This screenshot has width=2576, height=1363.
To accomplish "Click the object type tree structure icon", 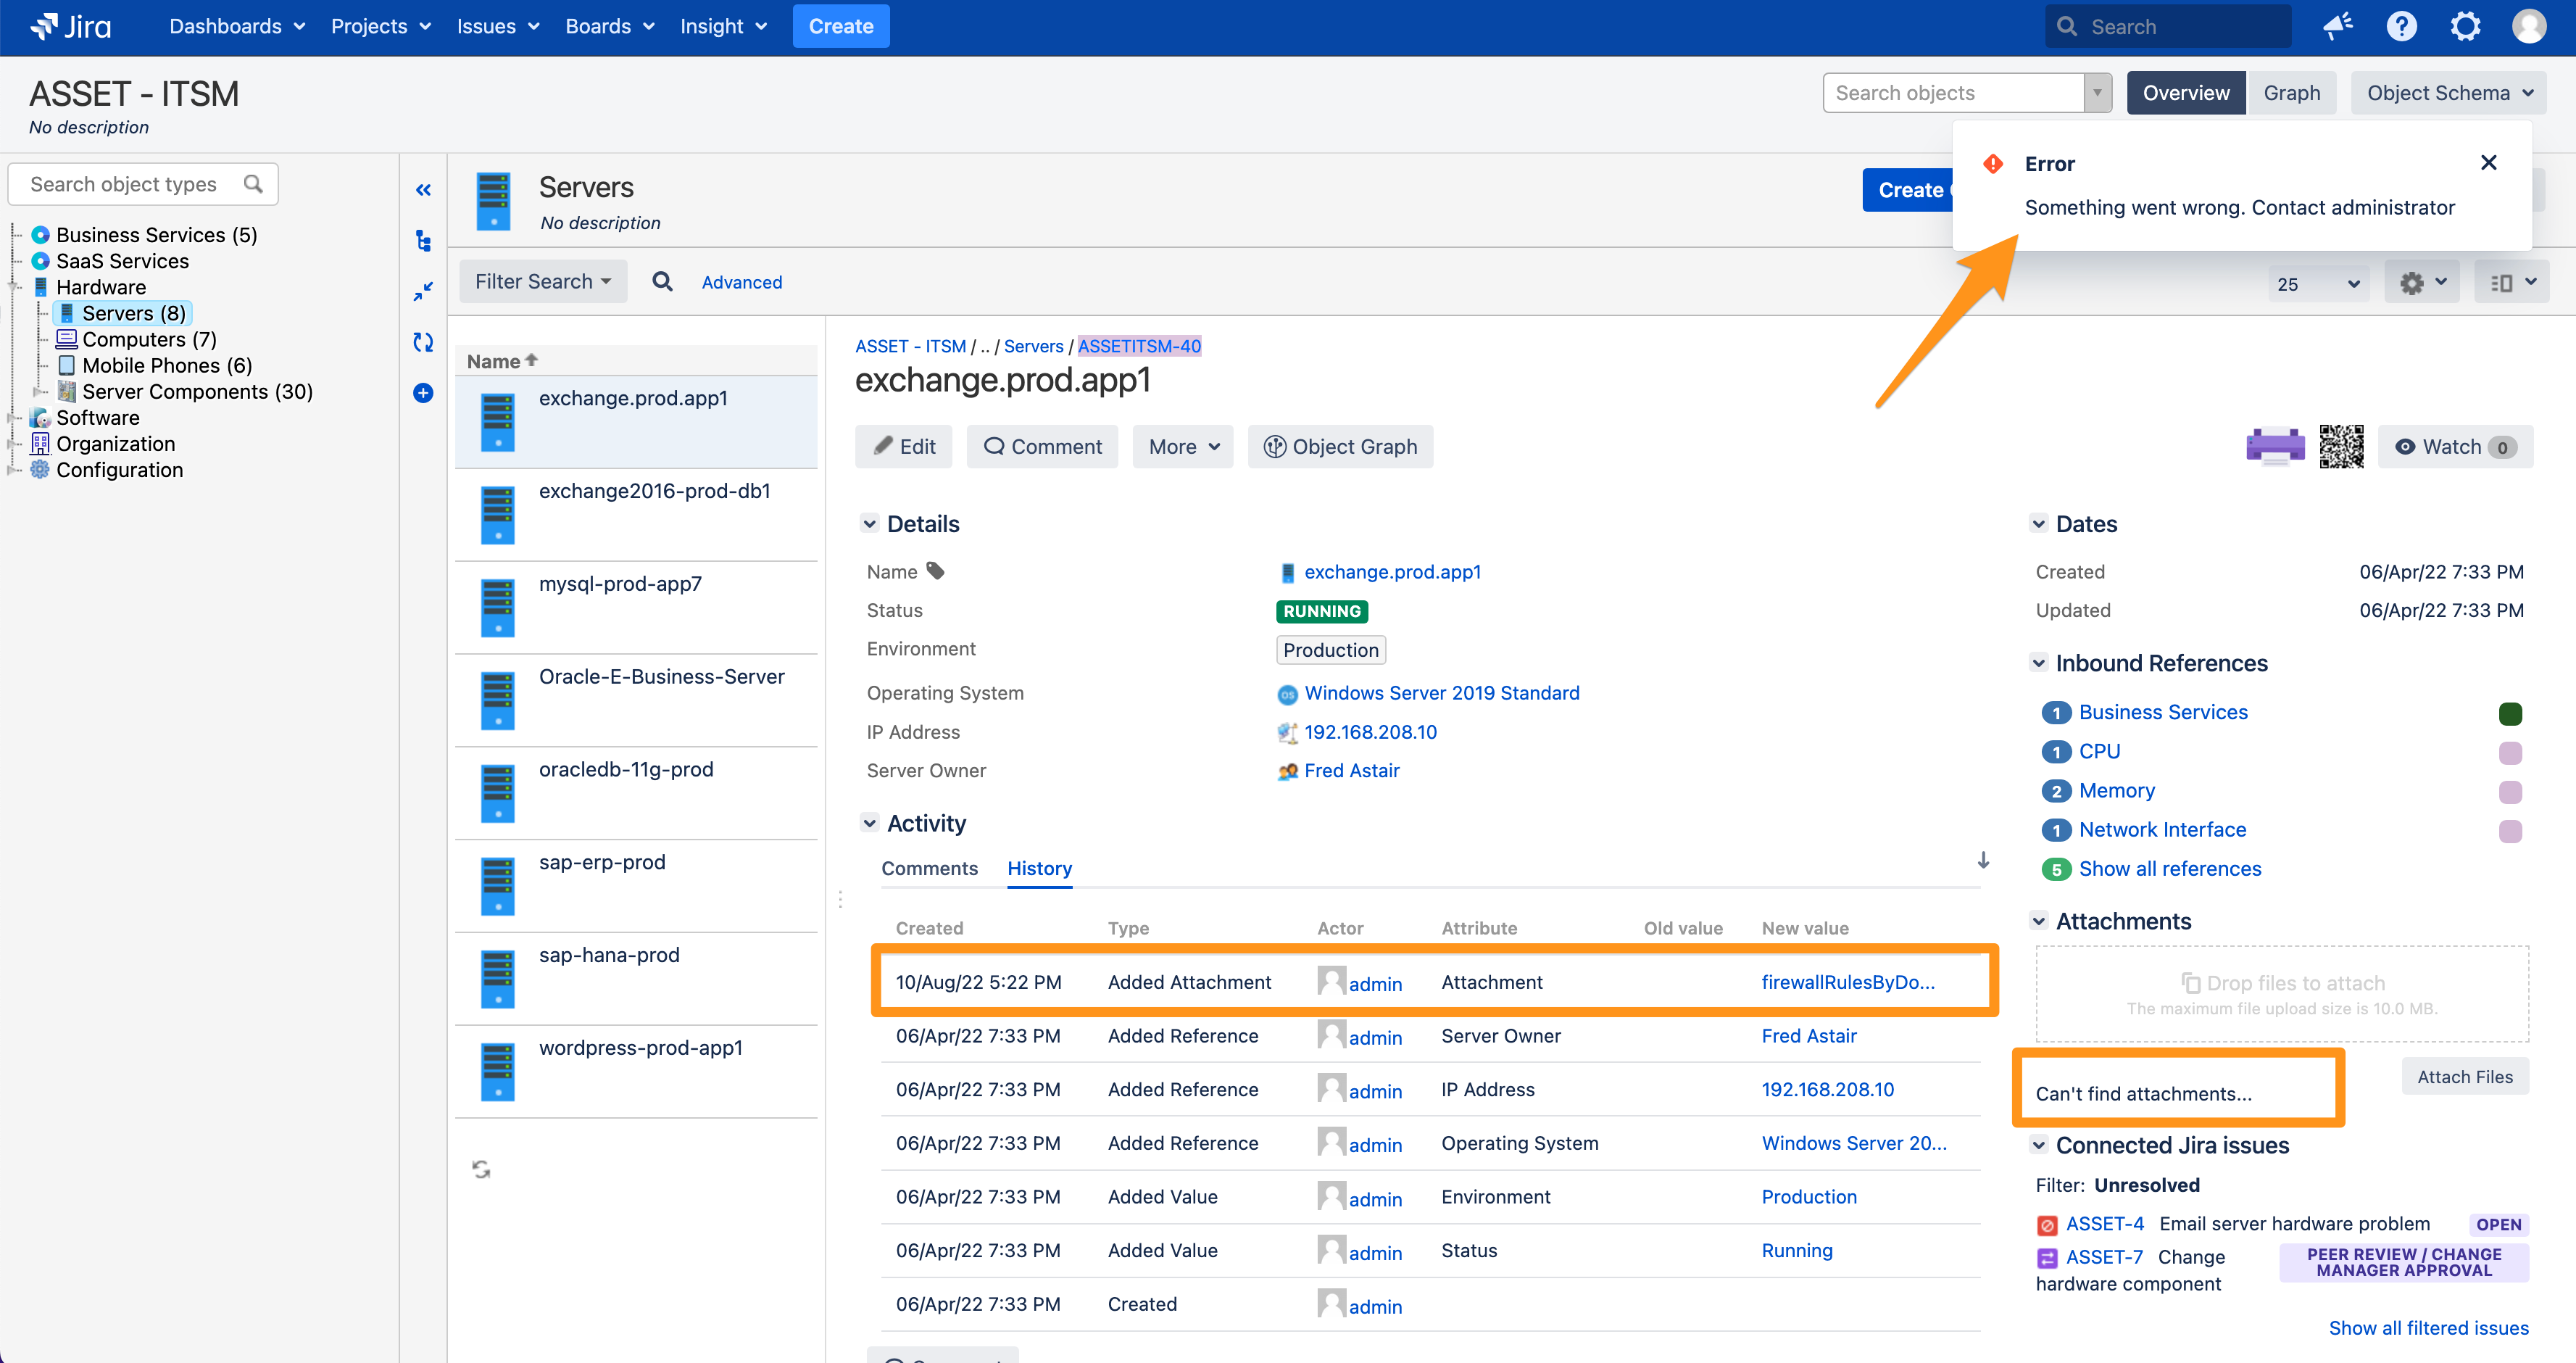I will coord(423,240).
